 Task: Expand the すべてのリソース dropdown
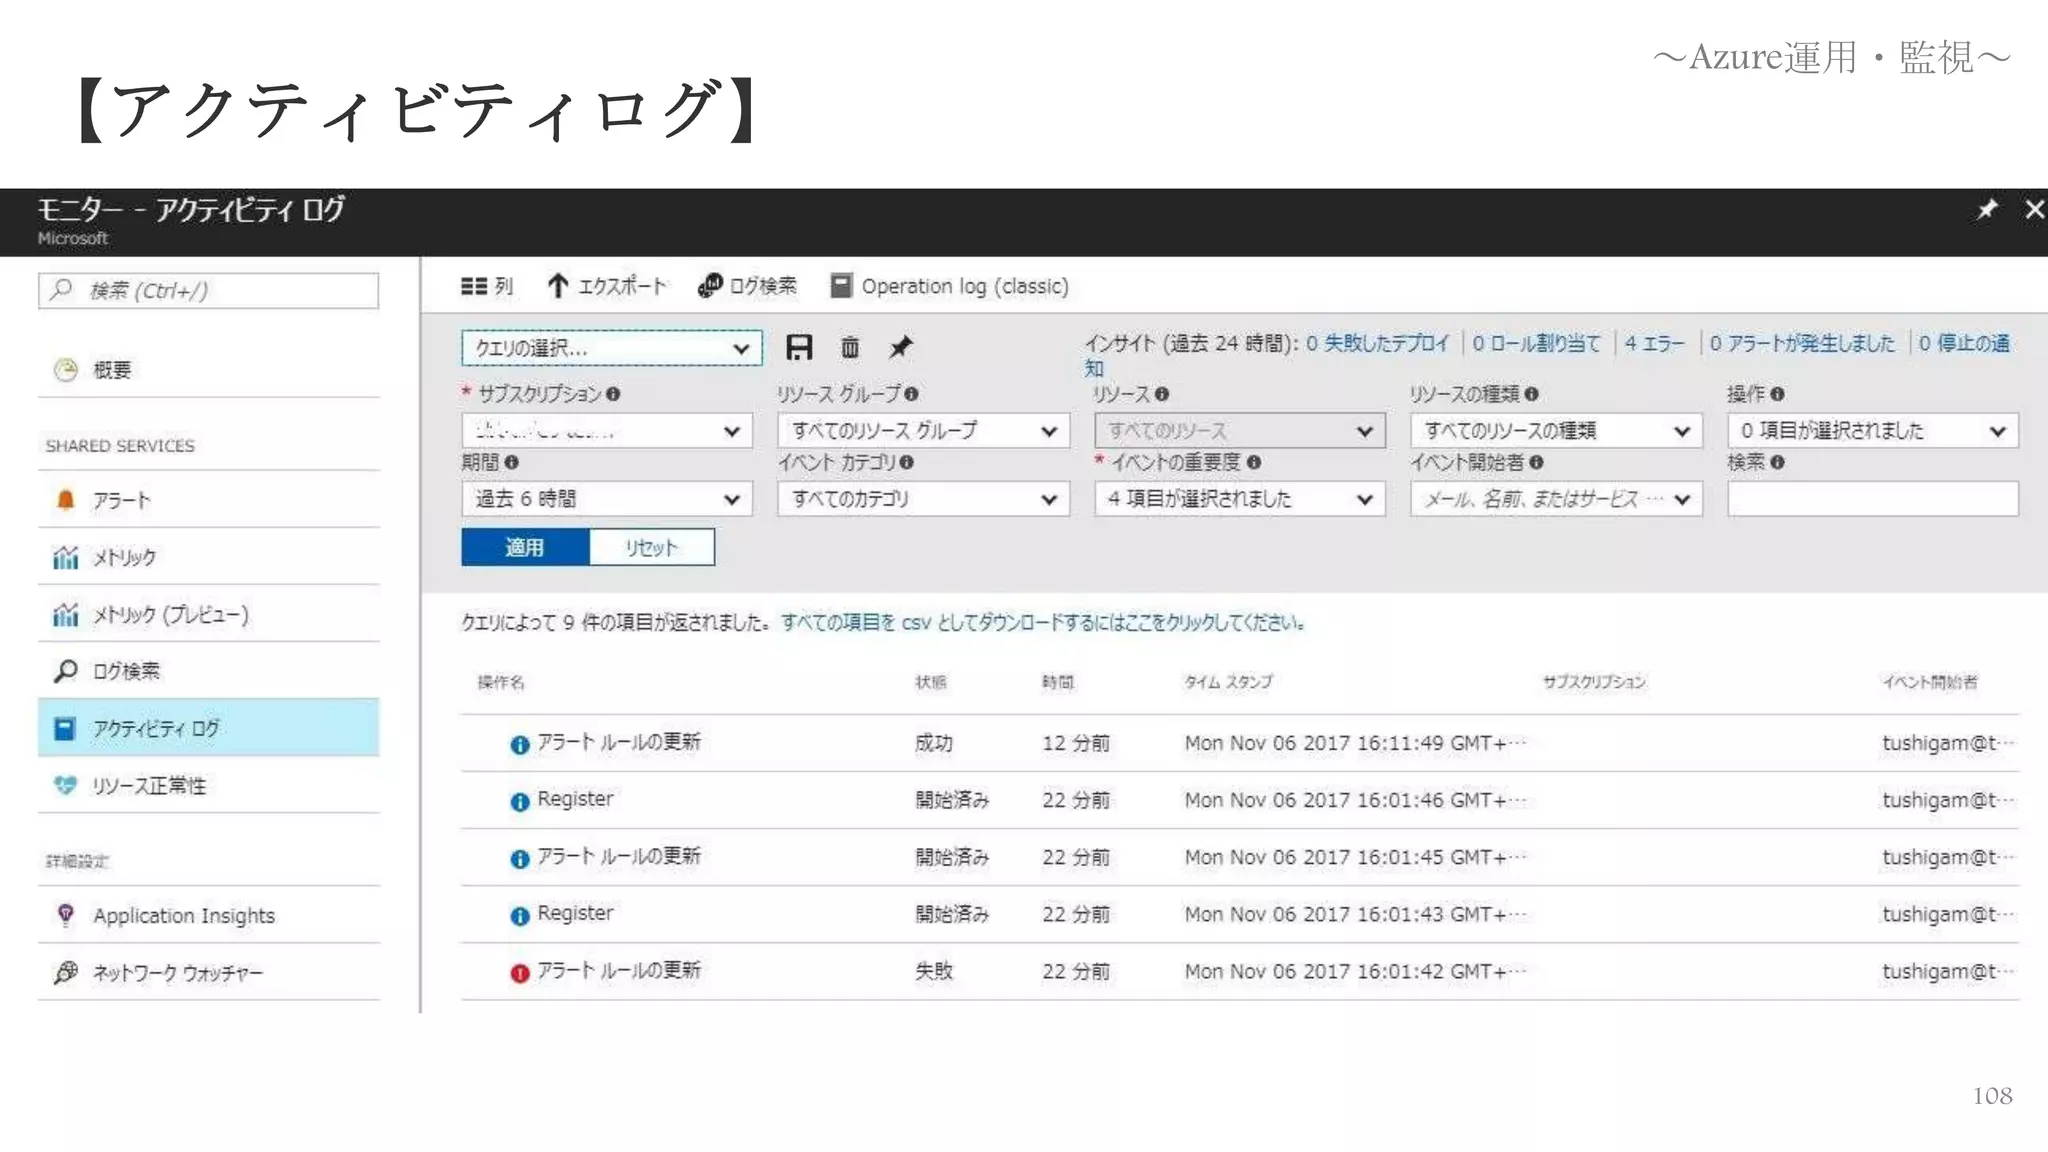point(1239,431)
